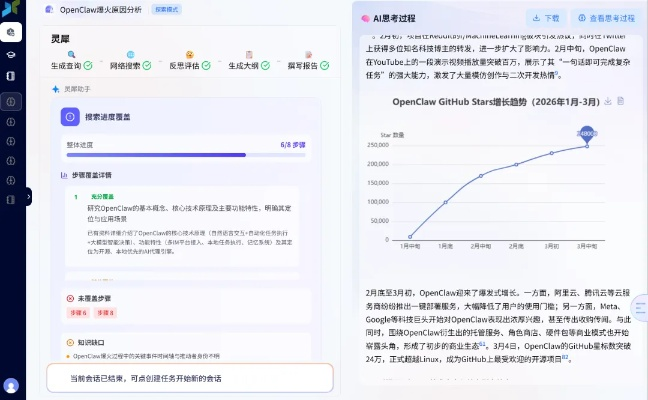Click the Star 数量 axis label

pos(392,135)
